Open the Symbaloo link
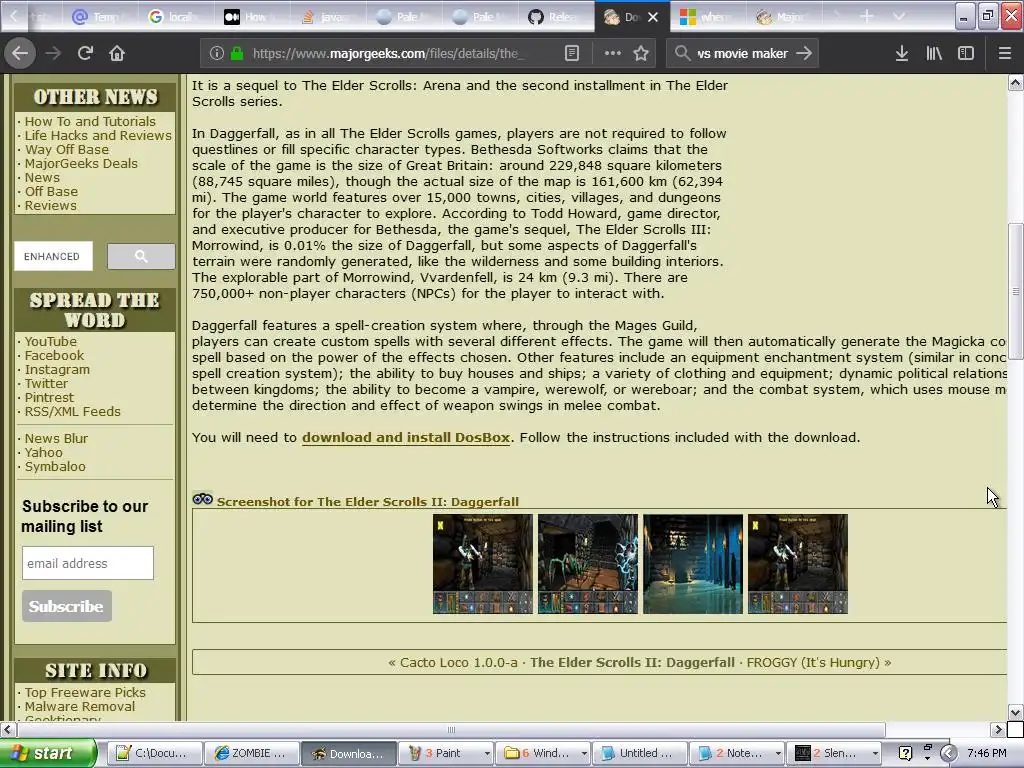Screen dimensions: 1024x768 tap(55, 466)
